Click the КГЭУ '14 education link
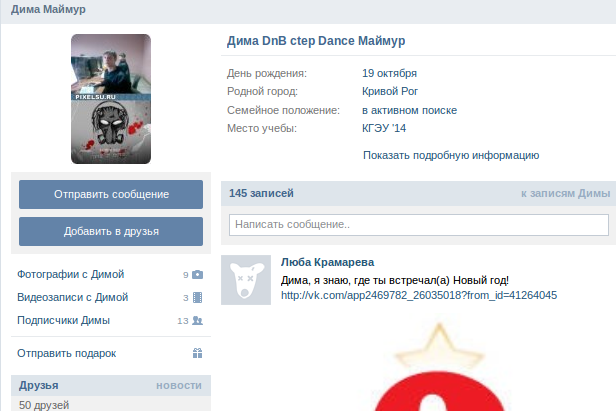616x411 pixels. pyautogui.click(x=384, y=128)
